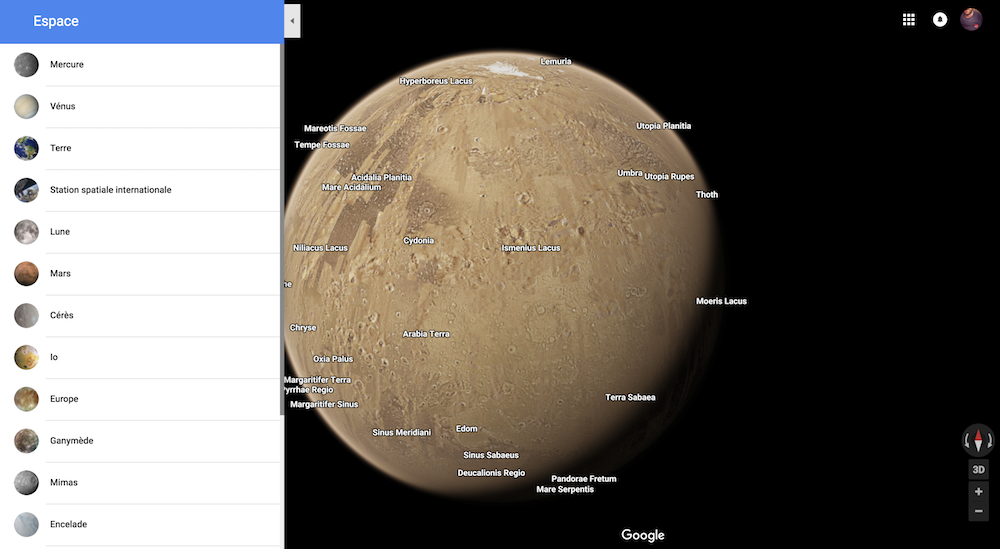Click the Utopia Planitia label
The image size is (1000, 549).
tap(663, 126)
